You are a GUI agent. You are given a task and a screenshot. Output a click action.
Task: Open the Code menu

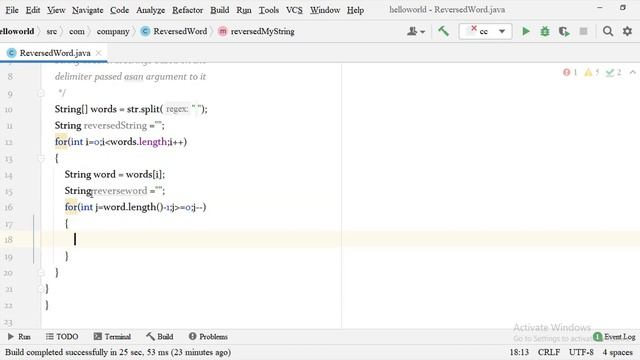pyautogui.click(x=119, y=10)
